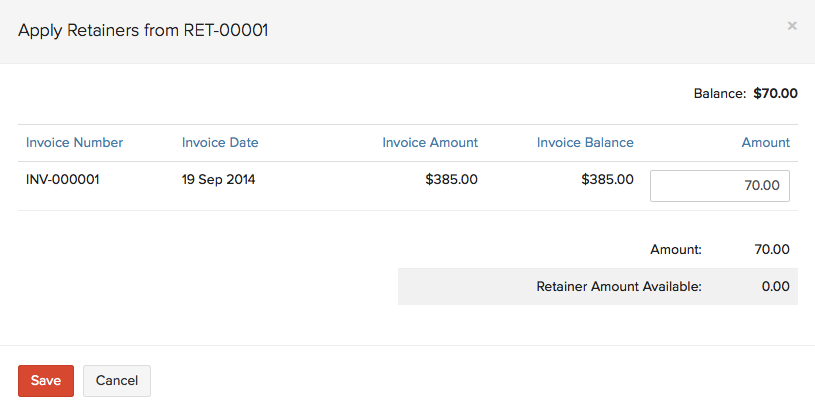Click the $385.00 value under Invoice Balance
Image resolution: width=815 pixels, height=412 pixels.
coord(607,180)
